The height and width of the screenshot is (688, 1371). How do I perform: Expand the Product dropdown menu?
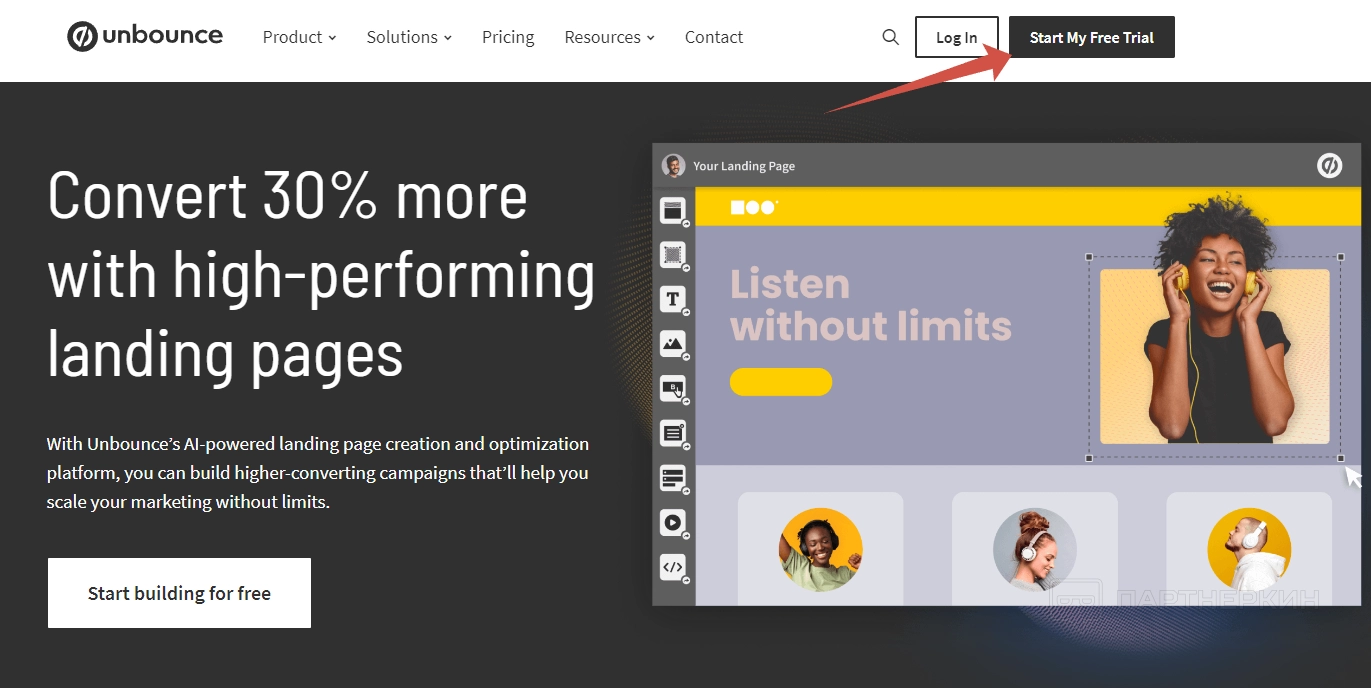click(x=299, y=37)
